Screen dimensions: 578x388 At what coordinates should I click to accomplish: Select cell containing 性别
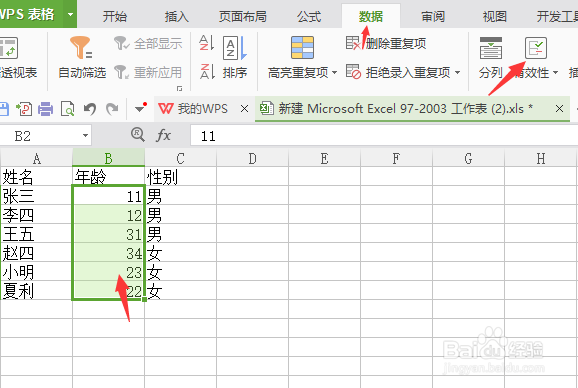click(x=180, y=177)
